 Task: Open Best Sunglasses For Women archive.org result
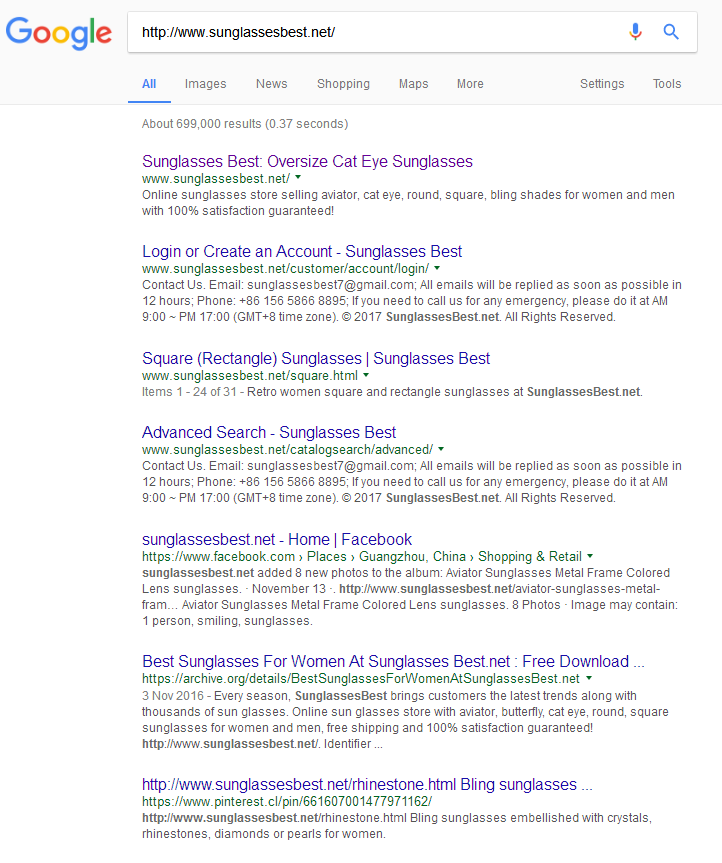[x=393, y=661]
